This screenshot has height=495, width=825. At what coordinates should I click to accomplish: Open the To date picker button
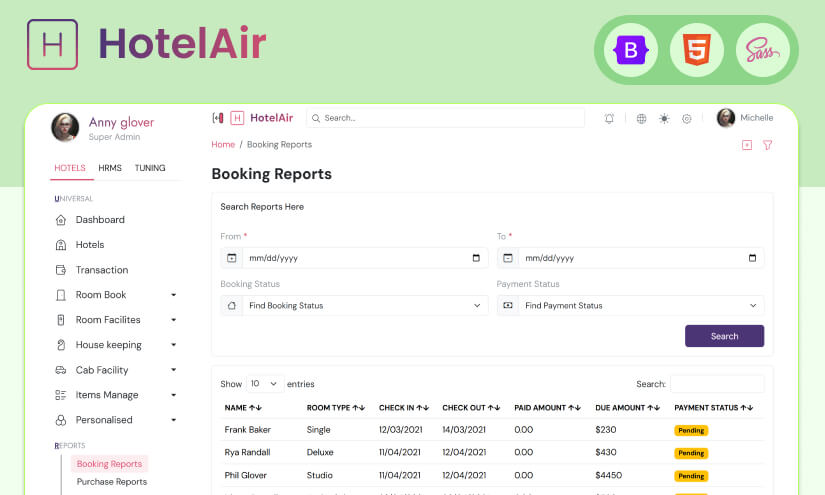[752, 258]
